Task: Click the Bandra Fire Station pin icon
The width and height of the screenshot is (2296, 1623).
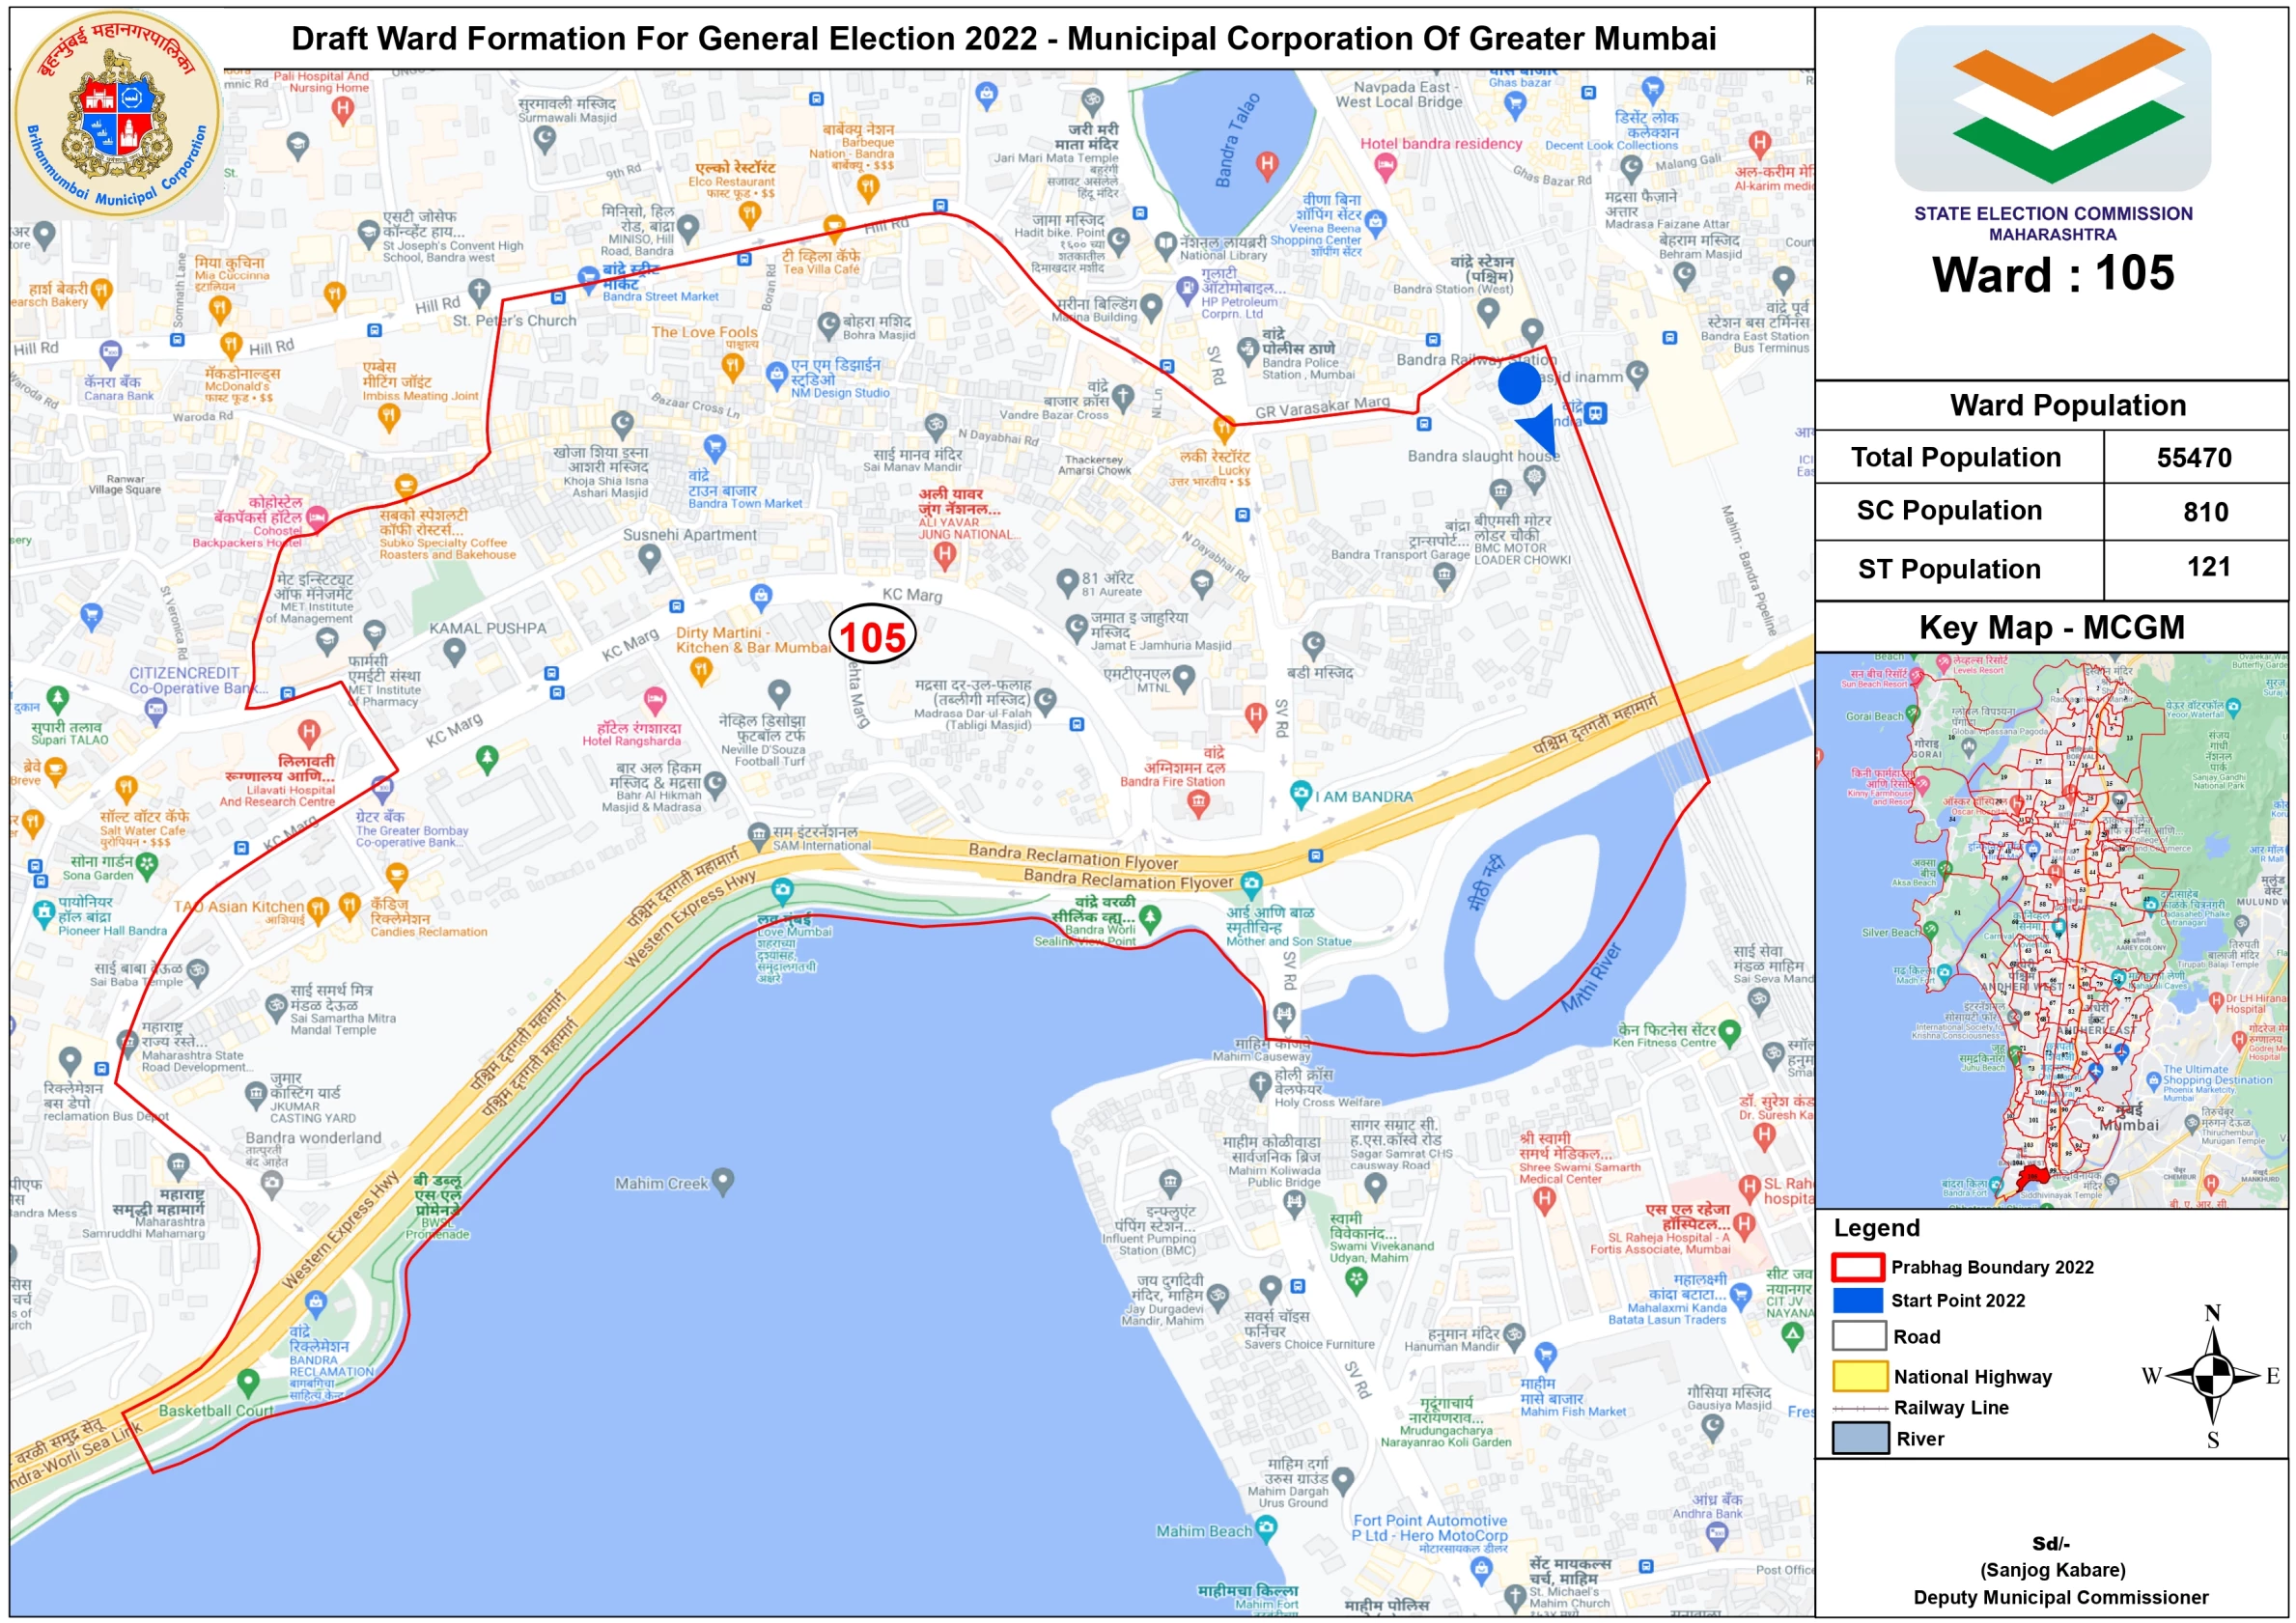Action: pyautogui.click(x=1198, y=803)
